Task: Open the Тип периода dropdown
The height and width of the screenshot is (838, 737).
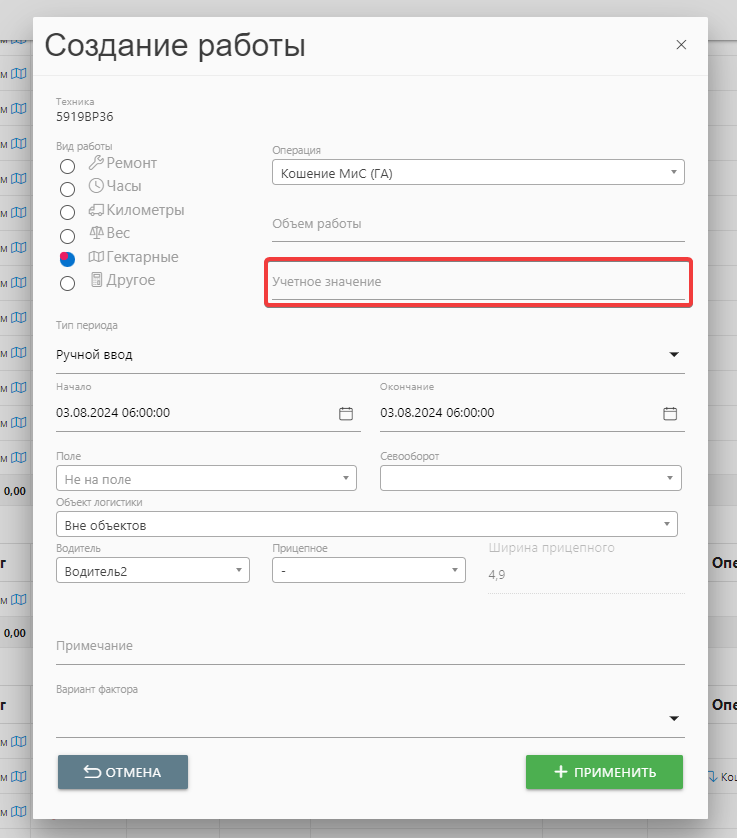Action: point(370,355)
